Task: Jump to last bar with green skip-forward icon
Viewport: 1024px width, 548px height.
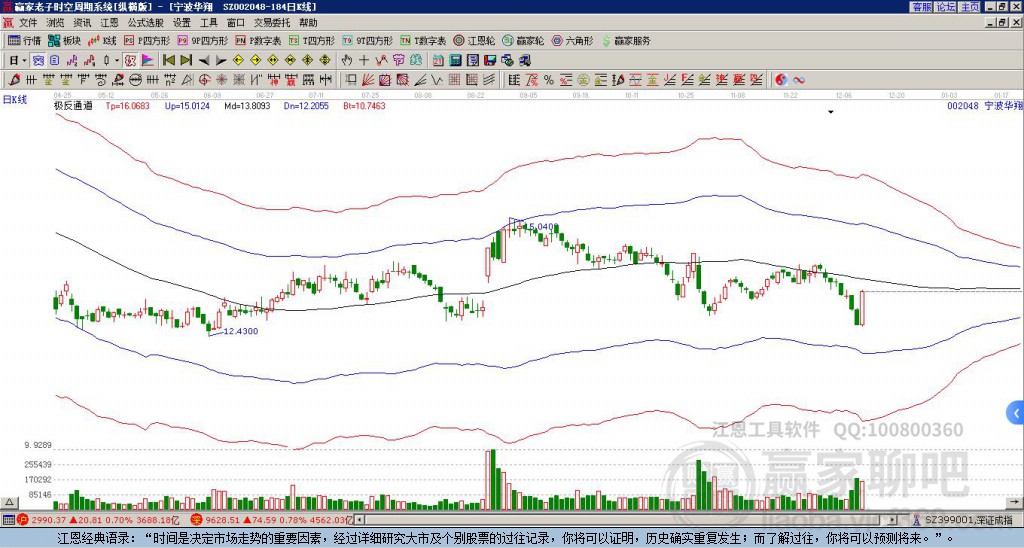Action: (x=186, y=61)
